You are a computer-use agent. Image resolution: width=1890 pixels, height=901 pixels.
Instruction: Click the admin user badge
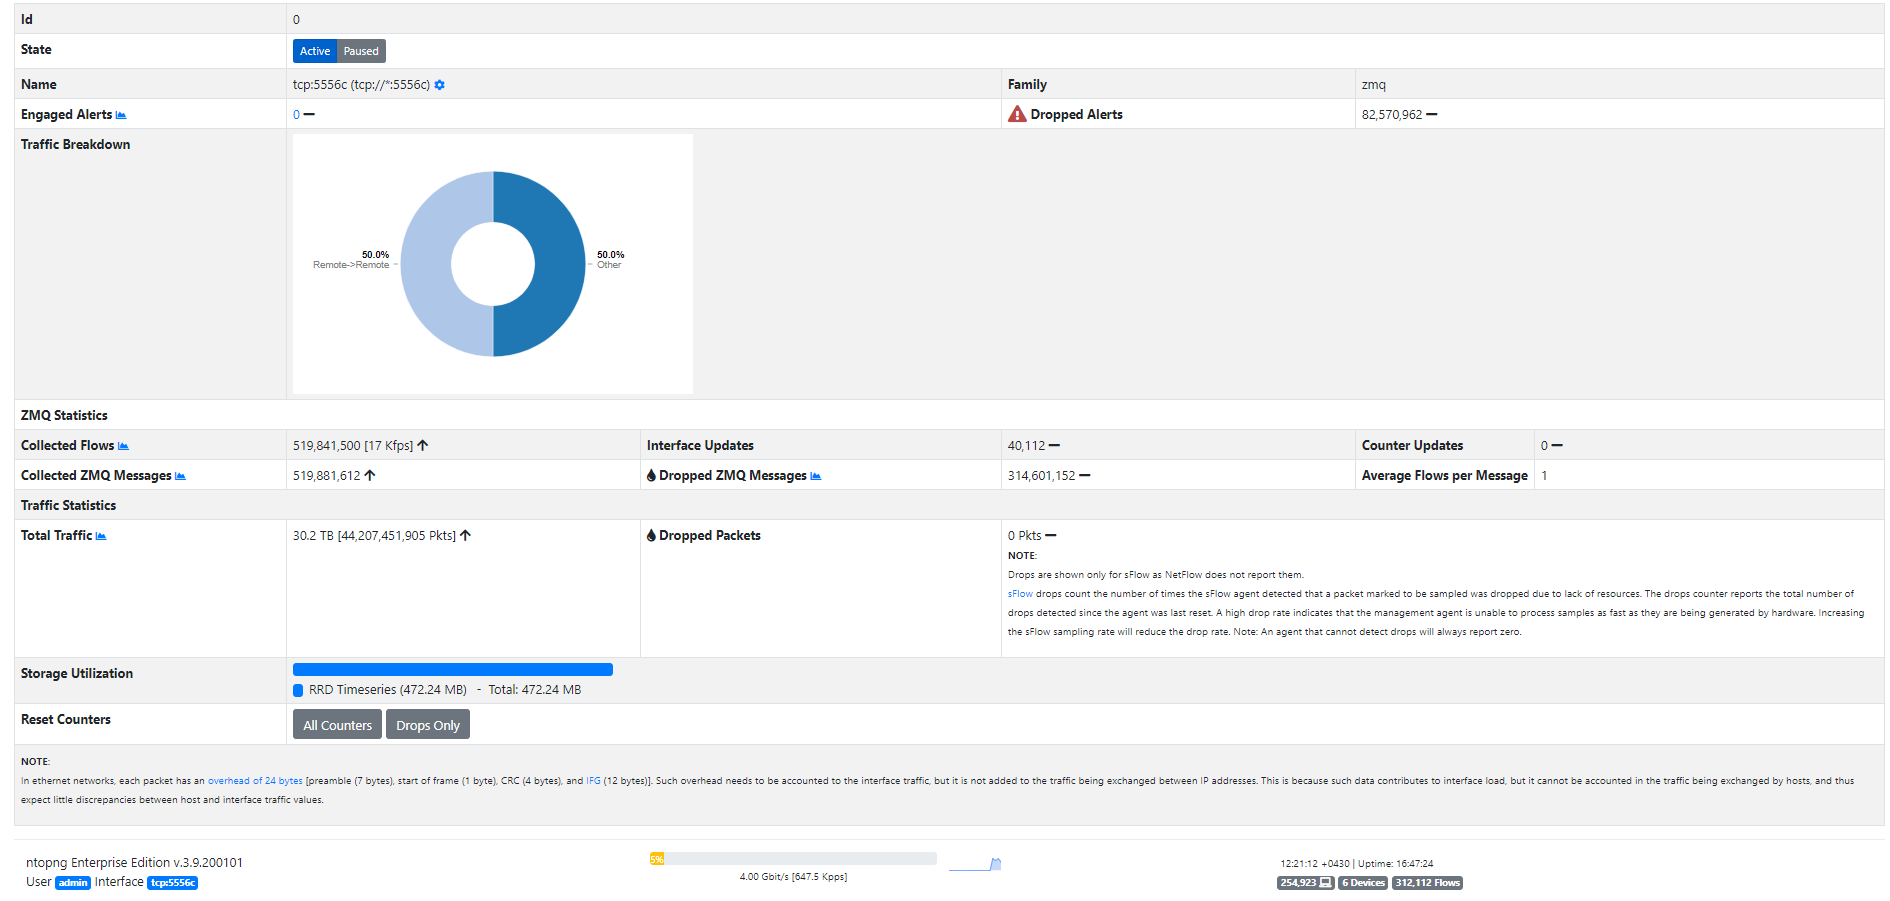73,883
